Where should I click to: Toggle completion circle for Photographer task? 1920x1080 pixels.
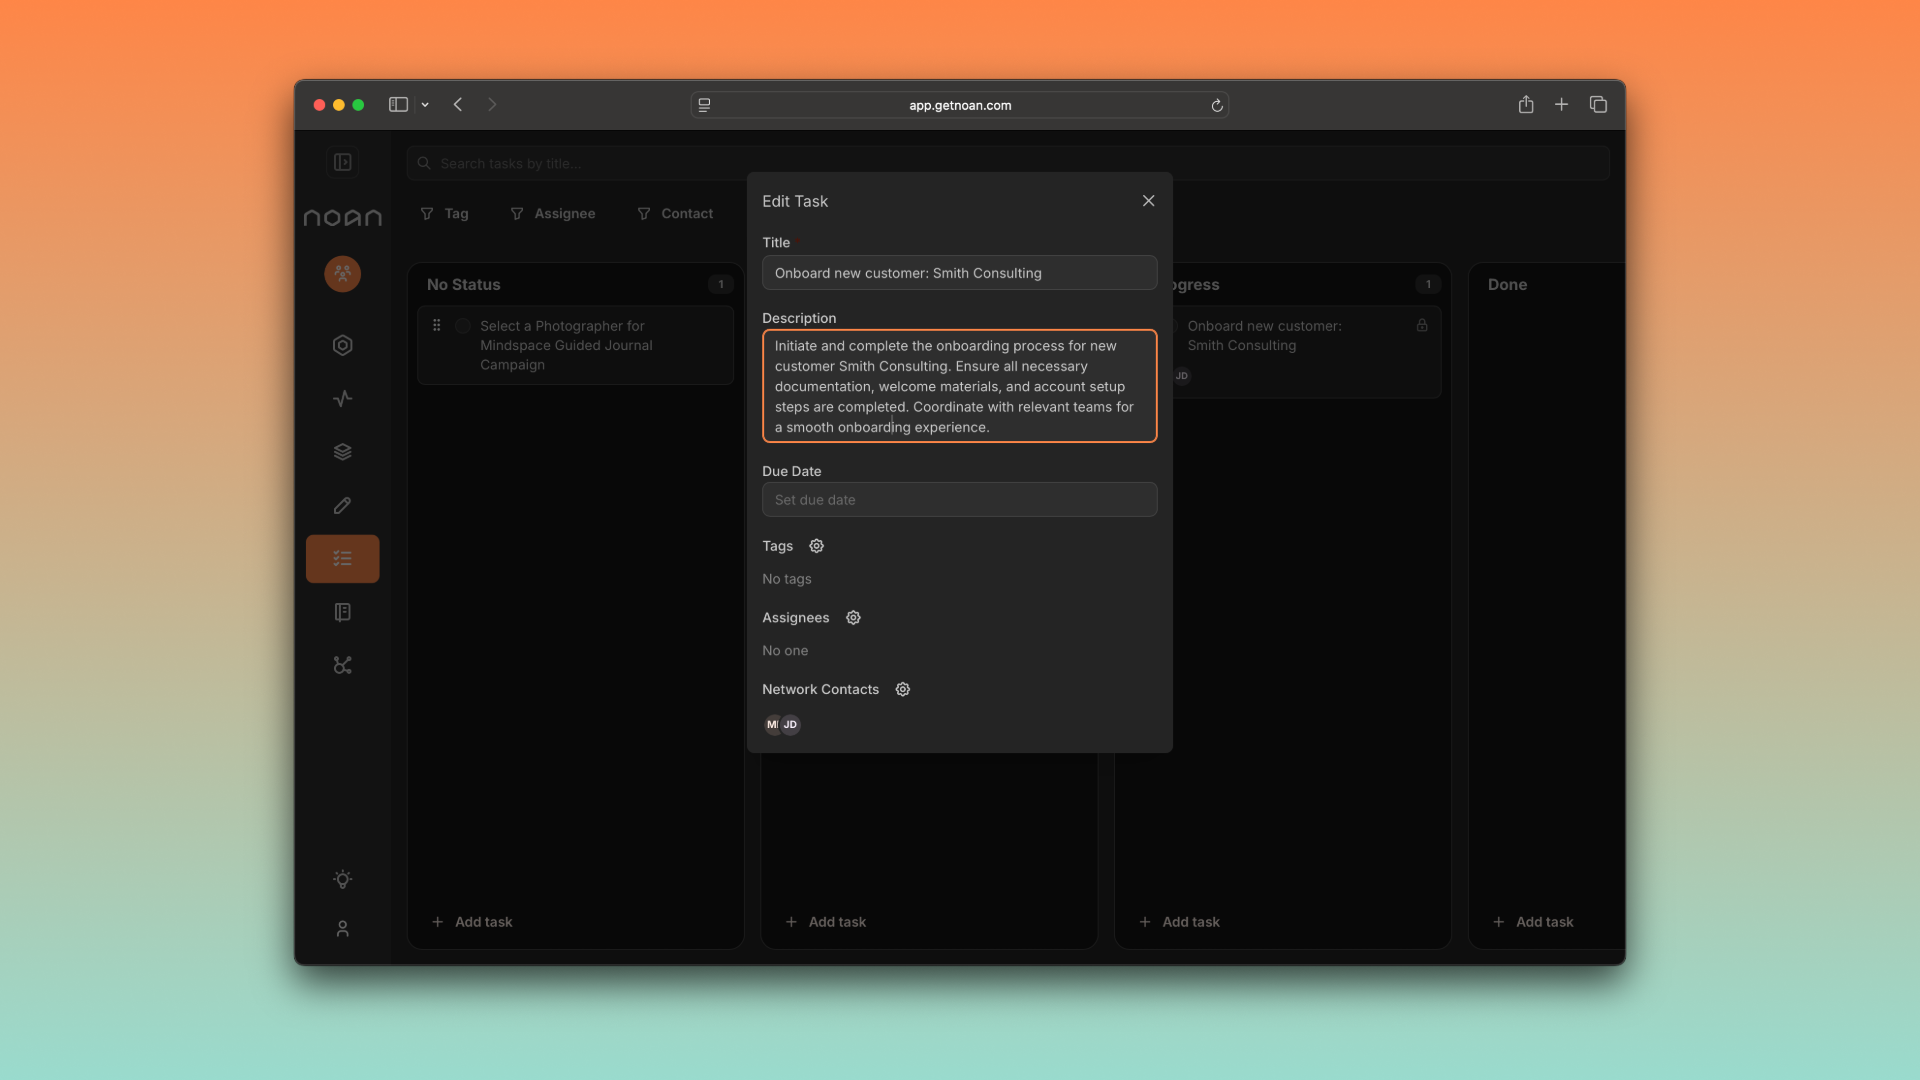click(463, 326)
